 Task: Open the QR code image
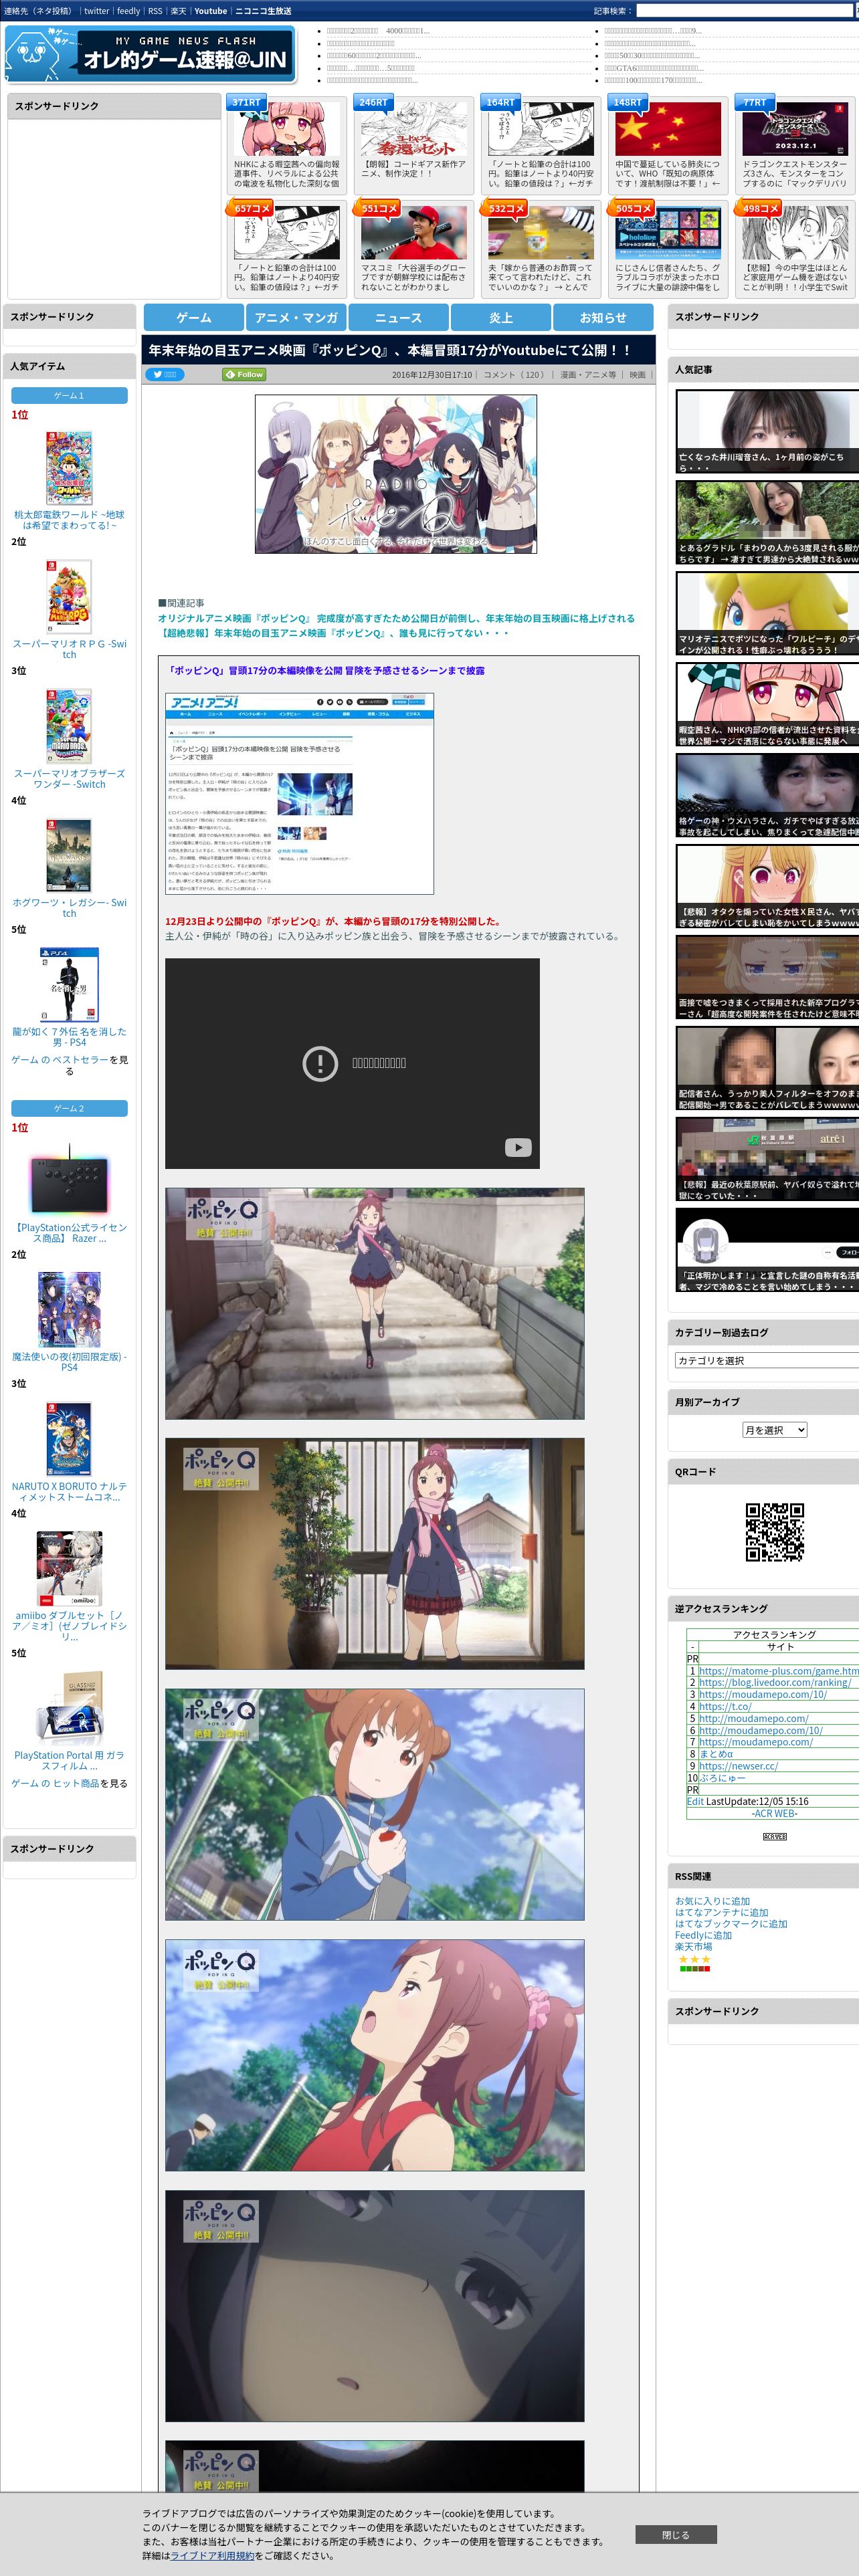774,1531
